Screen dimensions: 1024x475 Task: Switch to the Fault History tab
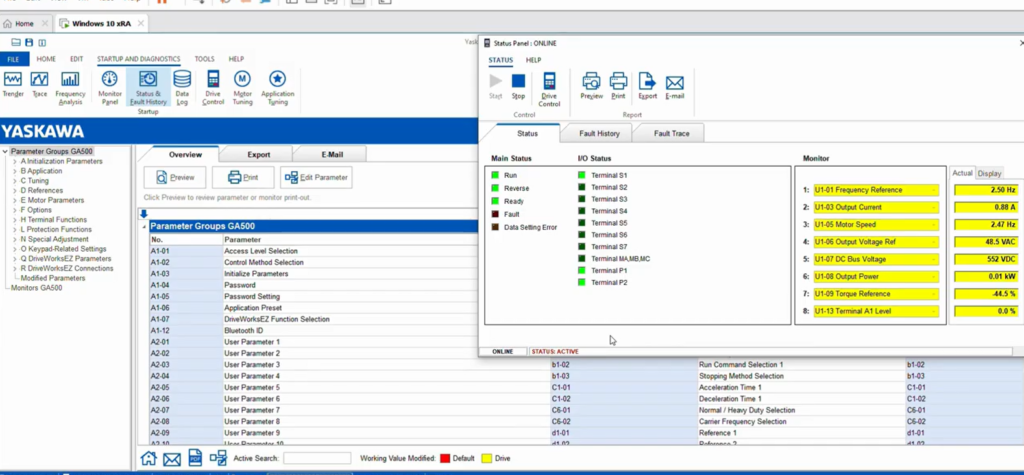click(x=600, y=133)
